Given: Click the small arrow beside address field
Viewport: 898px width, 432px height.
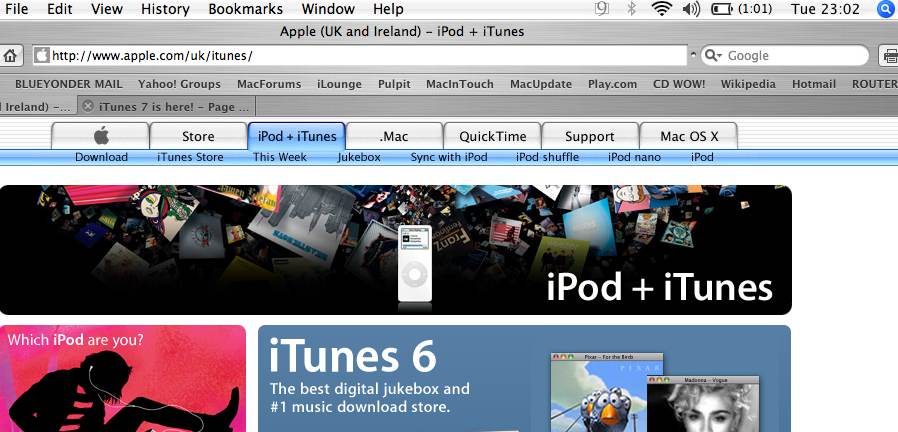Looking at the screenshot, I should coord(693,55).
